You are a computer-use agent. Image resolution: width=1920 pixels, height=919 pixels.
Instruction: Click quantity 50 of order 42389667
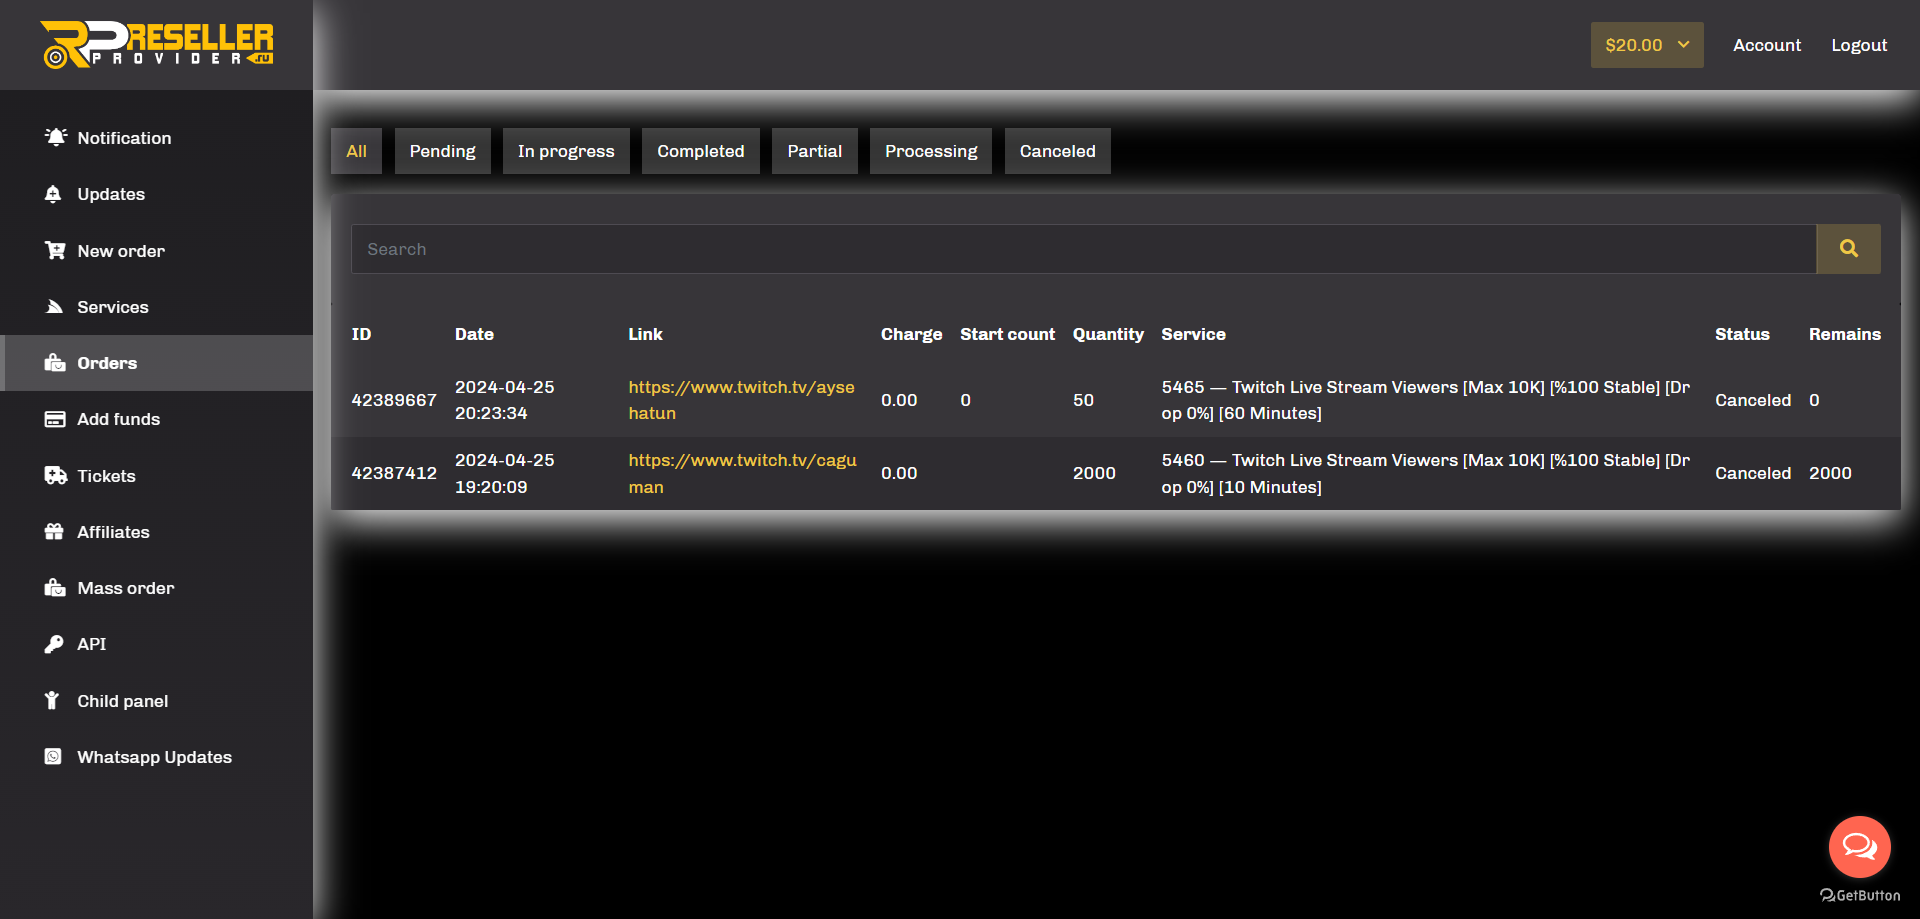pyautogui.click(x=1083, y=400)
